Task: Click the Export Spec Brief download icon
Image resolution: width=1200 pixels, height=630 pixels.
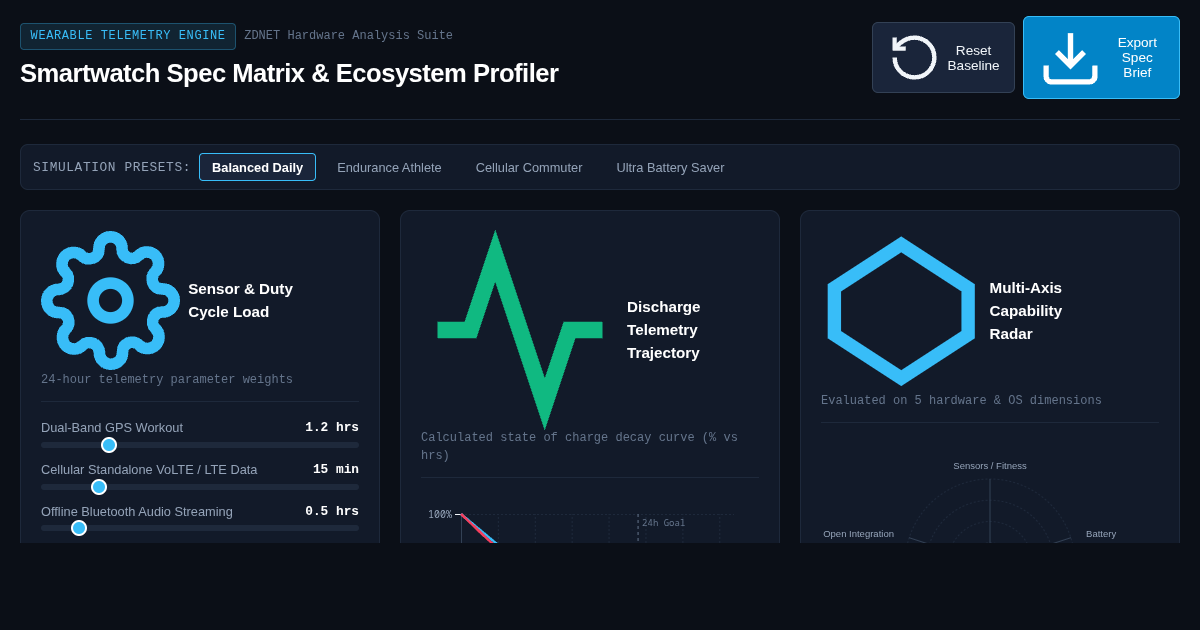Action: (x=1070, y=58)
